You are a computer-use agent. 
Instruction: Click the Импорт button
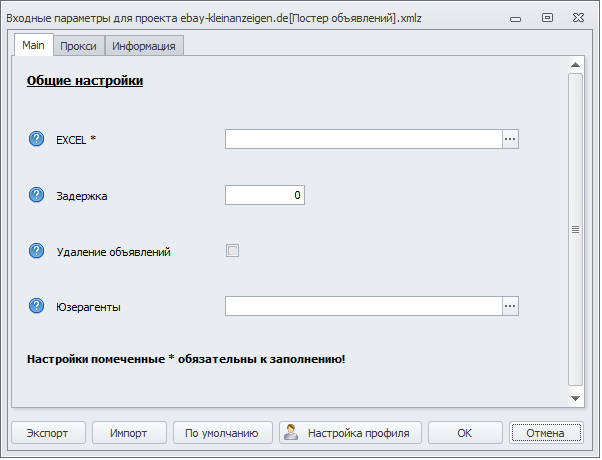pos(129,433)
